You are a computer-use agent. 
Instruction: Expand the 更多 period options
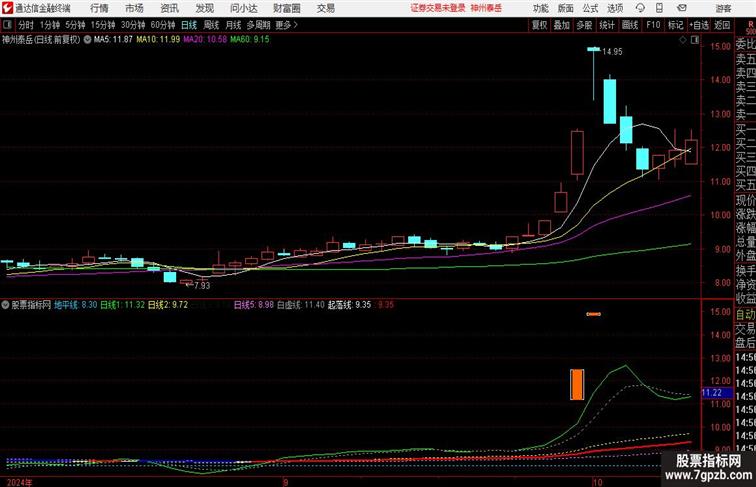point(286,25)
